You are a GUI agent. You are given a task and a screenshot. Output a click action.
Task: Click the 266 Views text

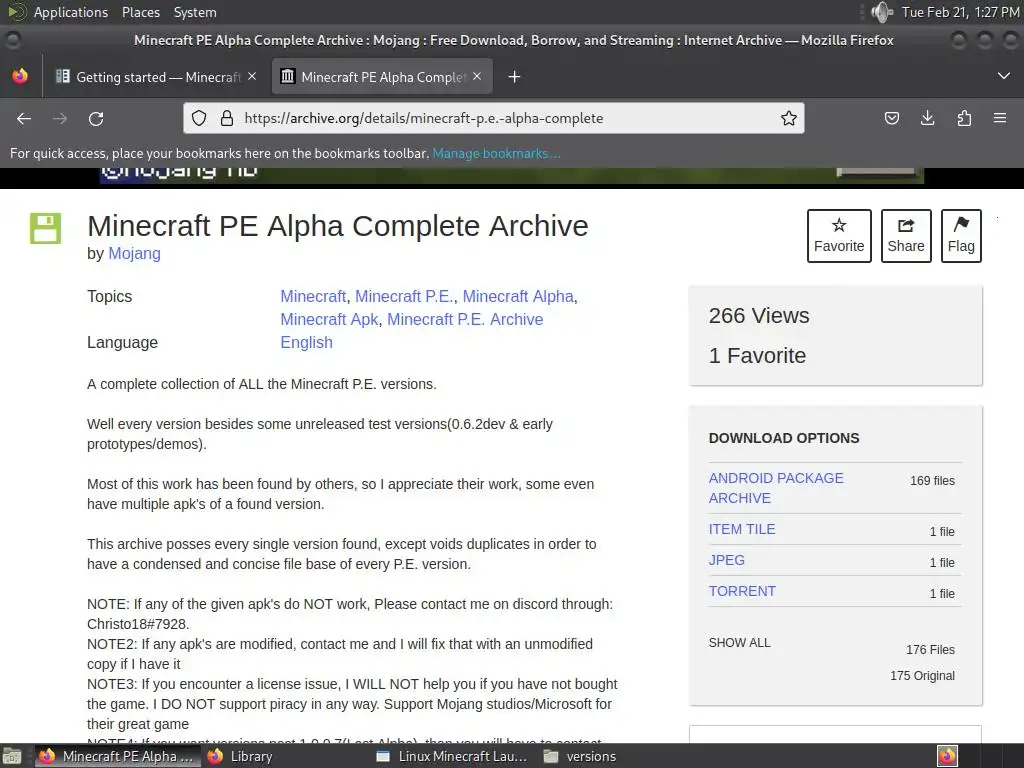tap(759, 315)
